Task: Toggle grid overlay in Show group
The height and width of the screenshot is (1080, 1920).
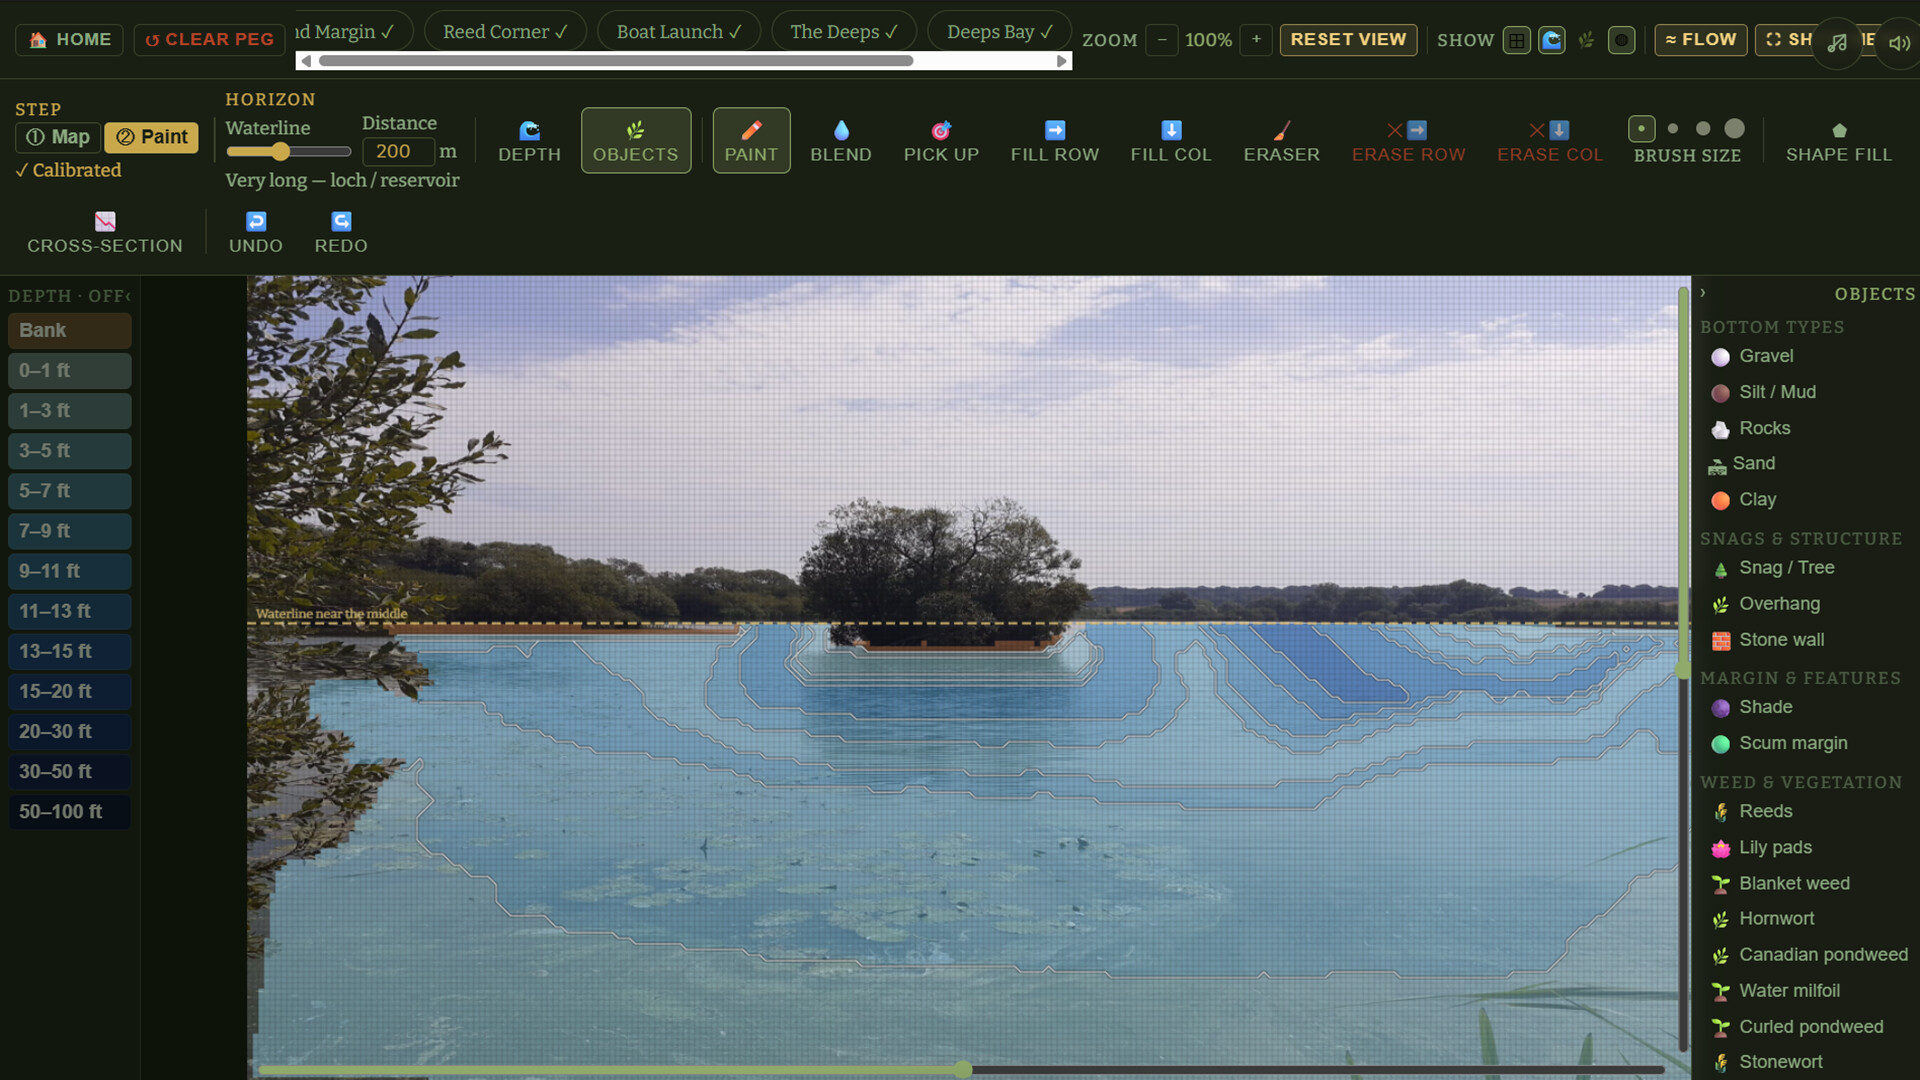Action: (1517, 40)
